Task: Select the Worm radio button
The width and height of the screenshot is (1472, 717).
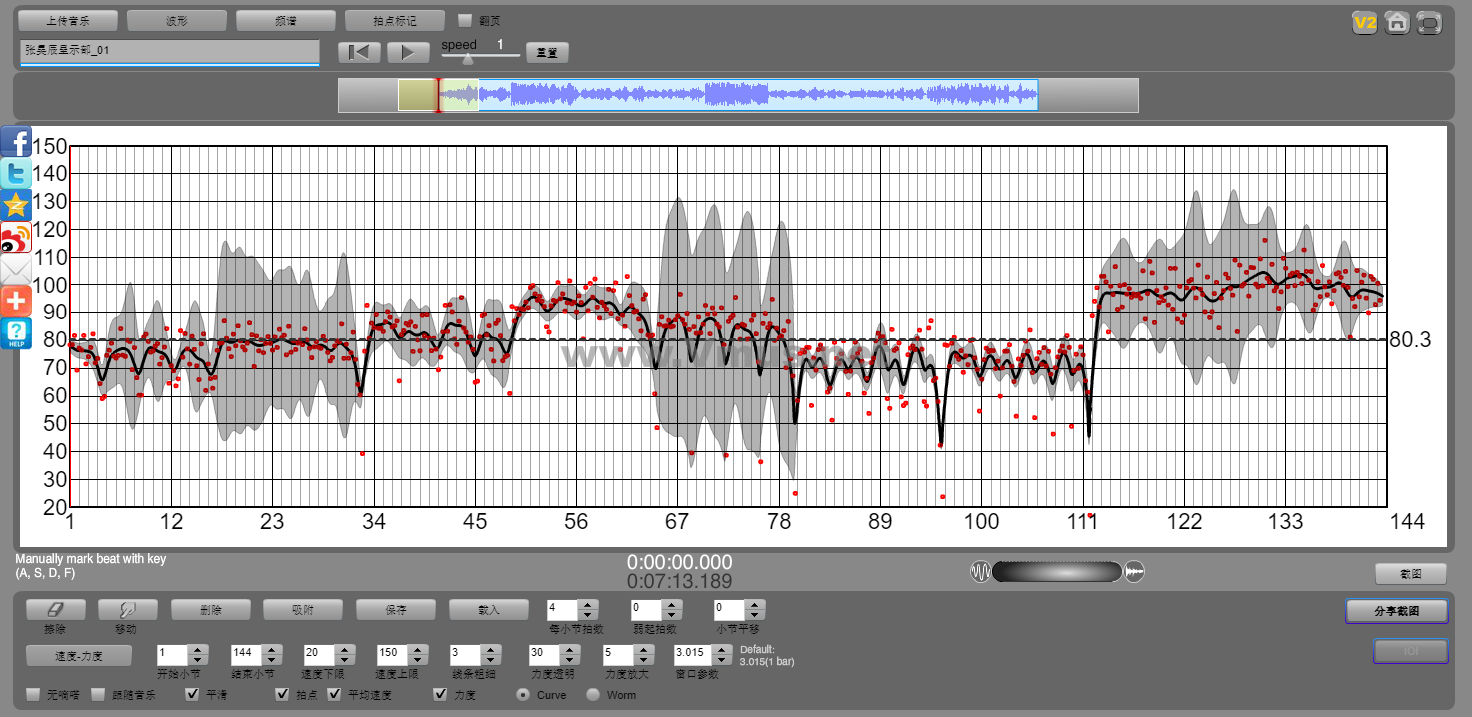Action: 593,694
